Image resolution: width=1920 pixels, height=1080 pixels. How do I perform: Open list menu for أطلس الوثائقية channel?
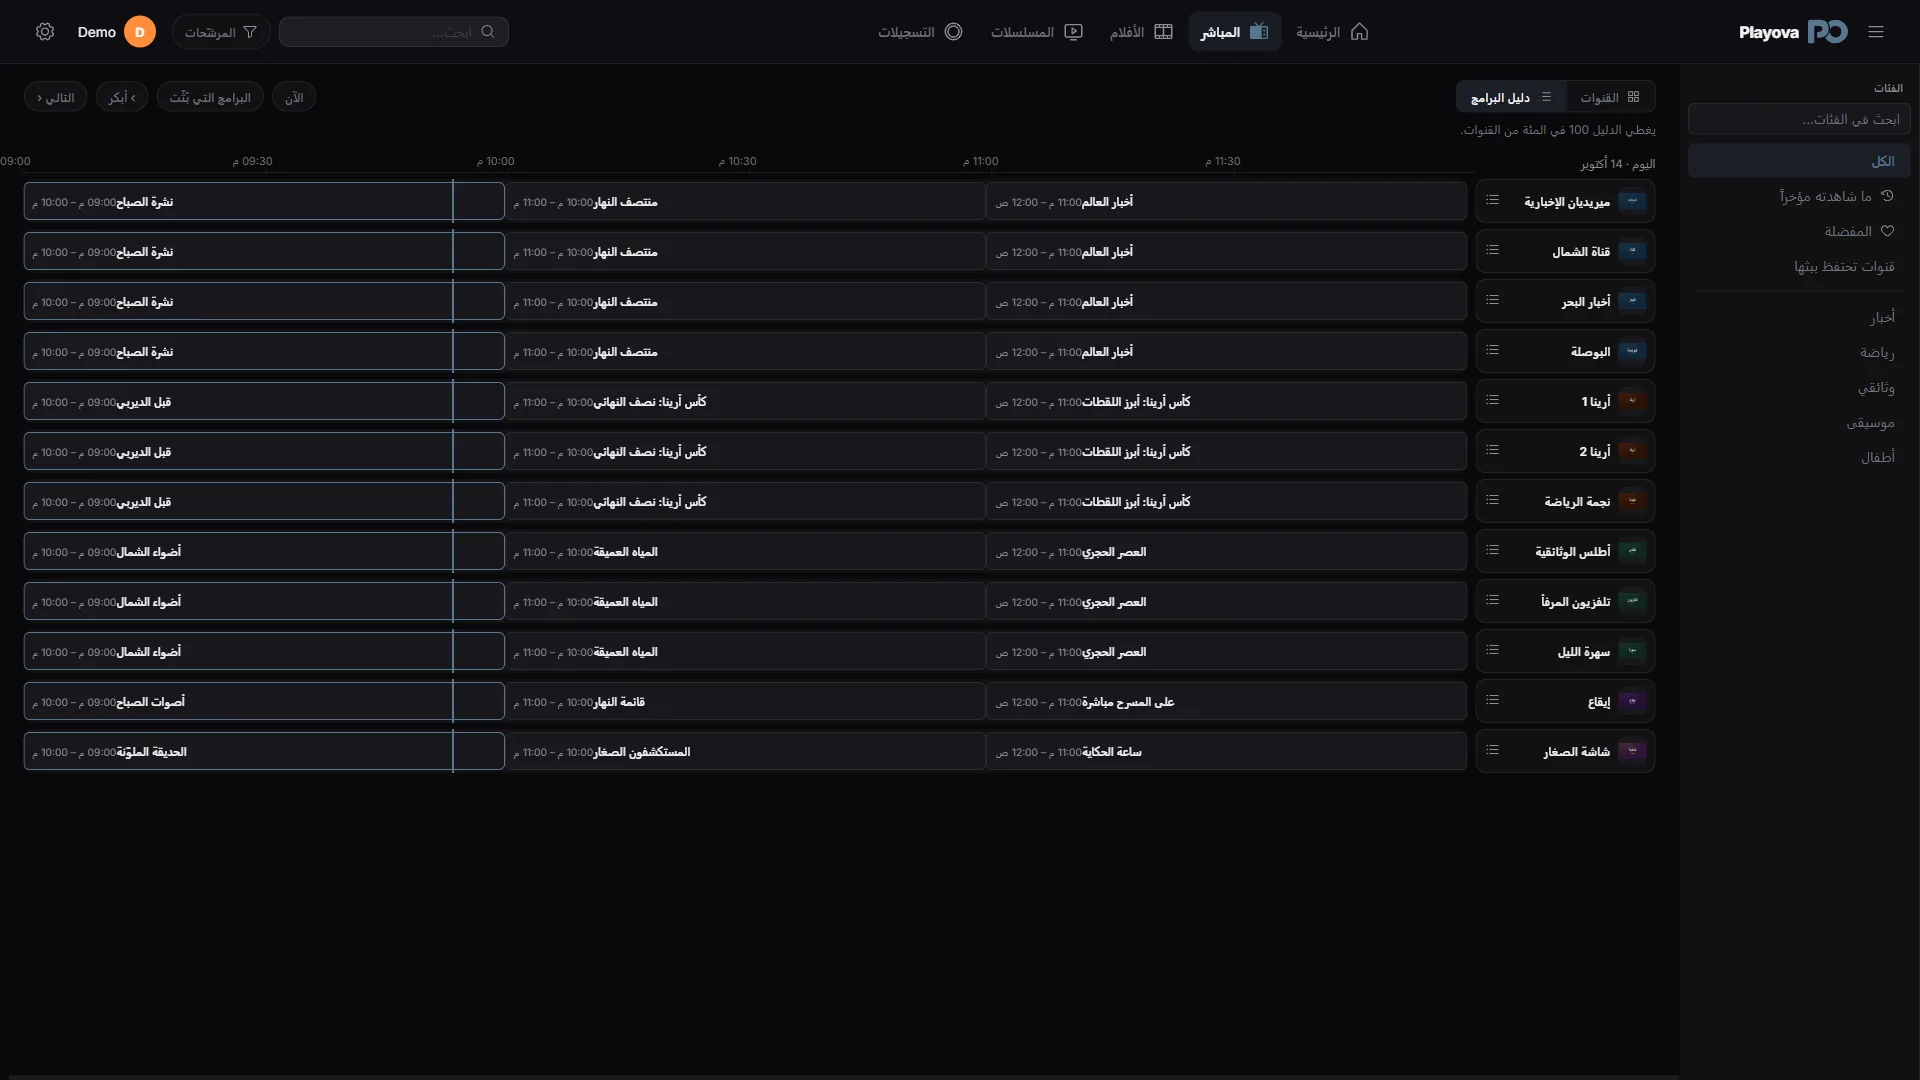(x=1492, y=551)
